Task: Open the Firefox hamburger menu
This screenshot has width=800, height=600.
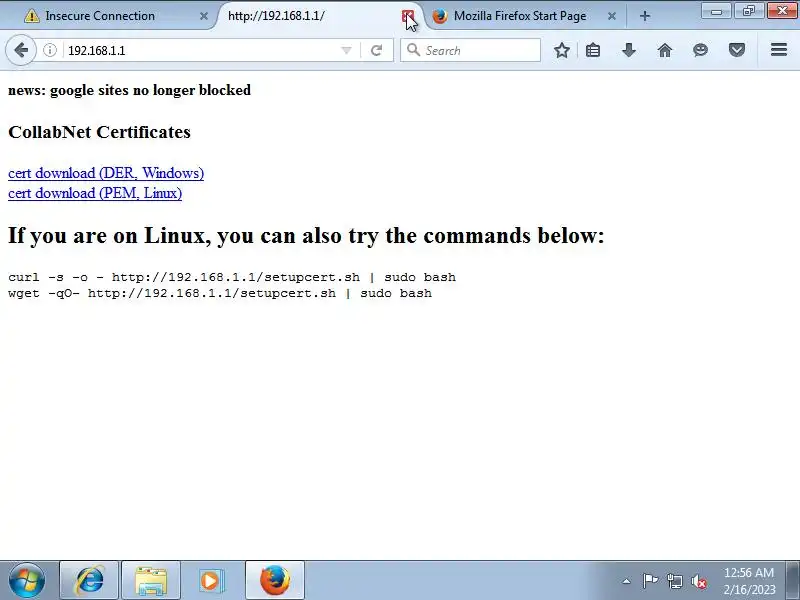Action: point(779,49)
